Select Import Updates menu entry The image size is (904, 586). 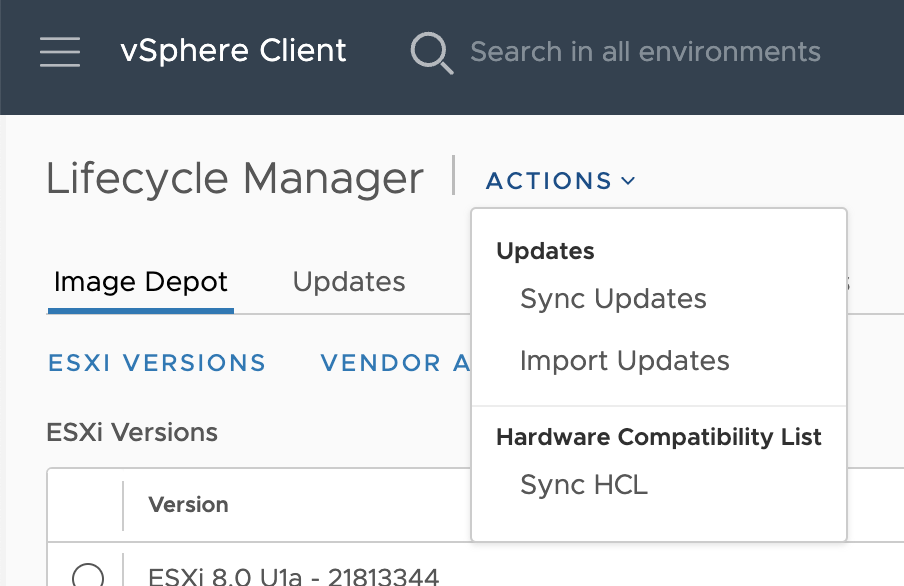[624, 361]
